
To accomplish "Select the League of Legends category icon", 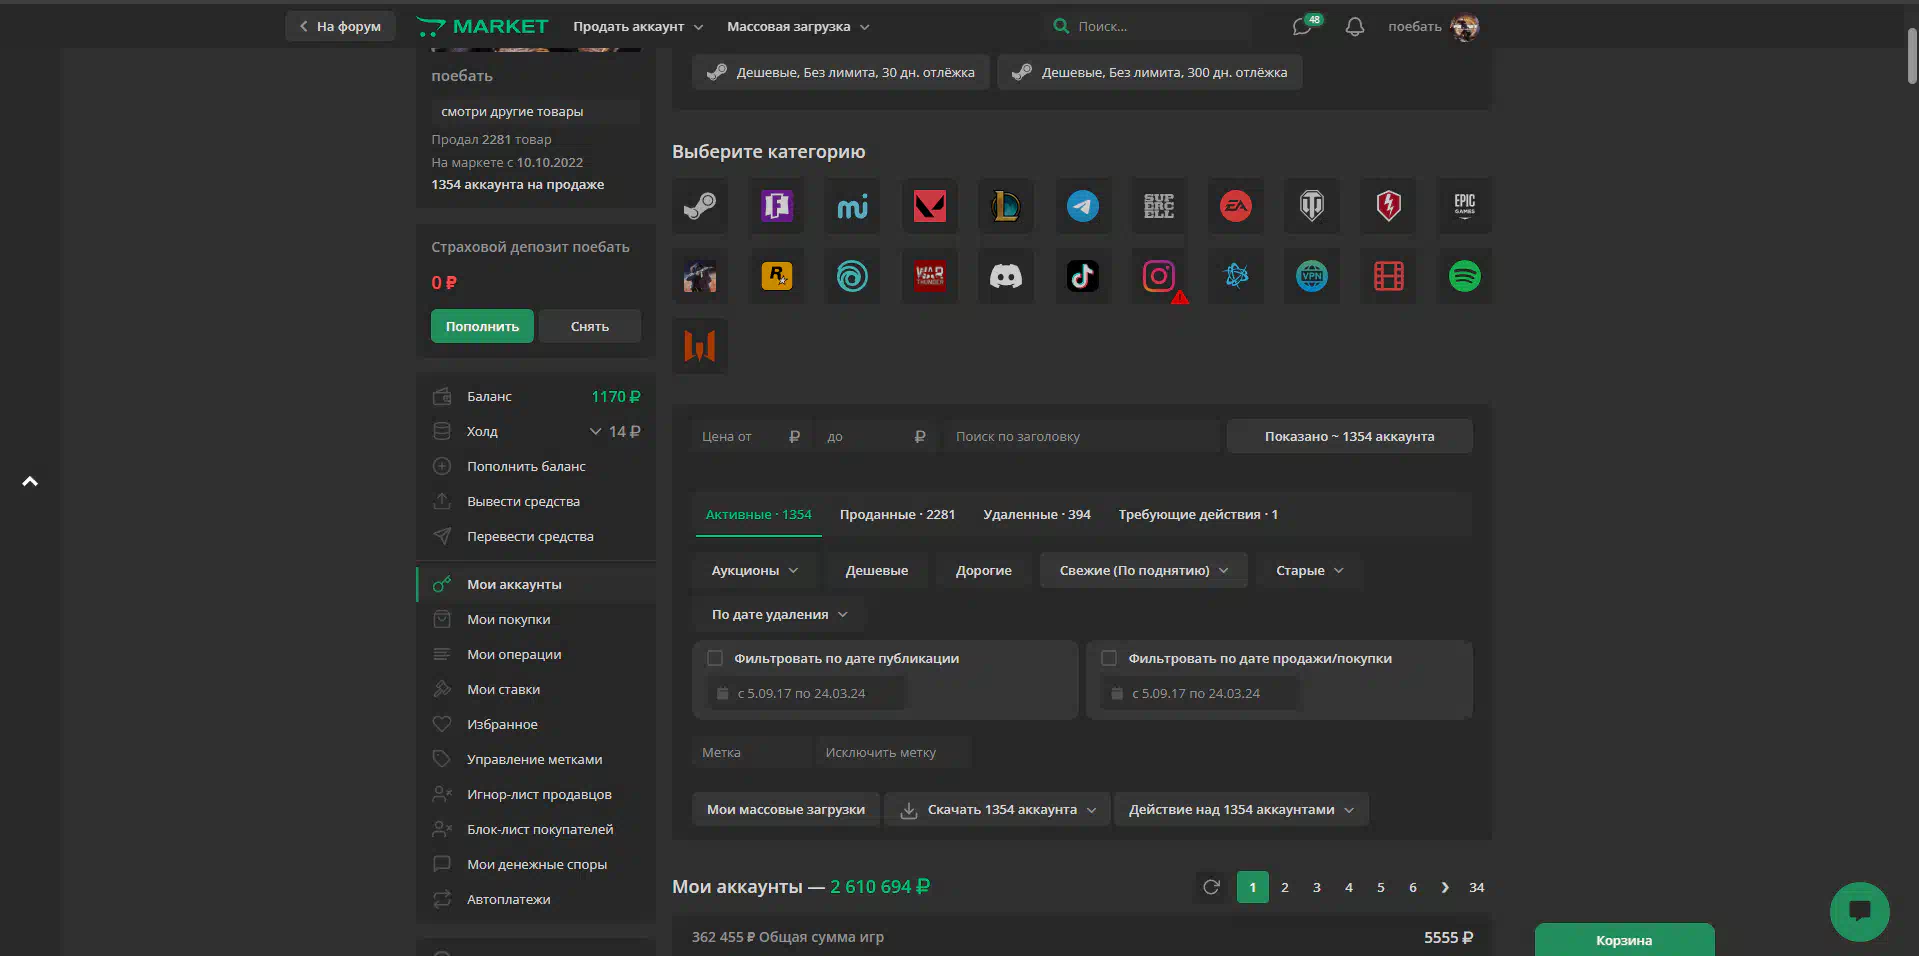I will (x=1006, y=206).
